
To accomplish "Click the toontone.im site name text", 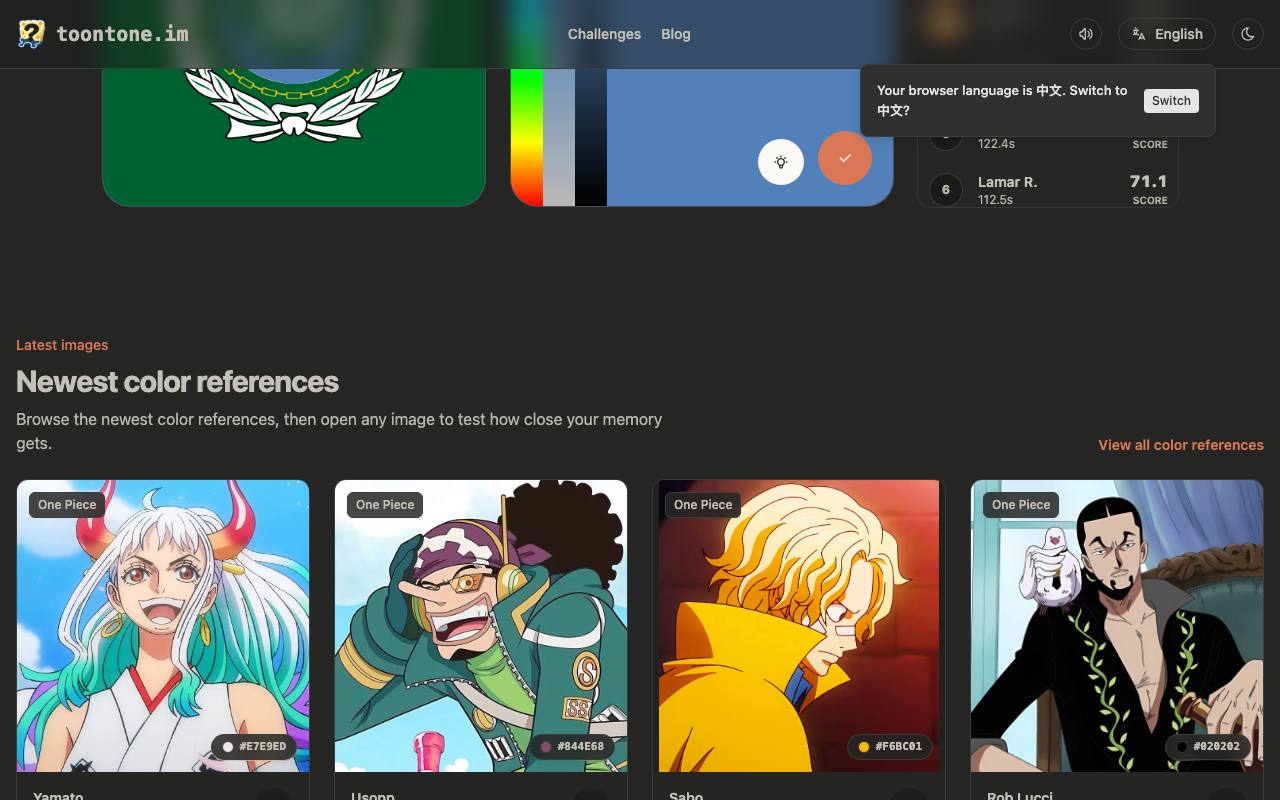I will 122,34.
